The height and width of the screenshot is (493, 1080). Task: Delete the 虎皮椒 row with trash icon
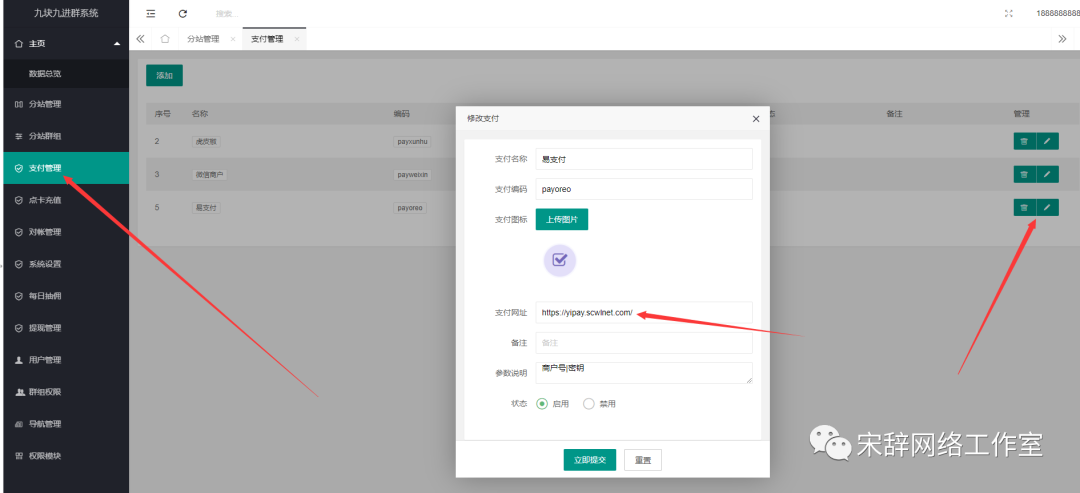tap(1024, 141)
